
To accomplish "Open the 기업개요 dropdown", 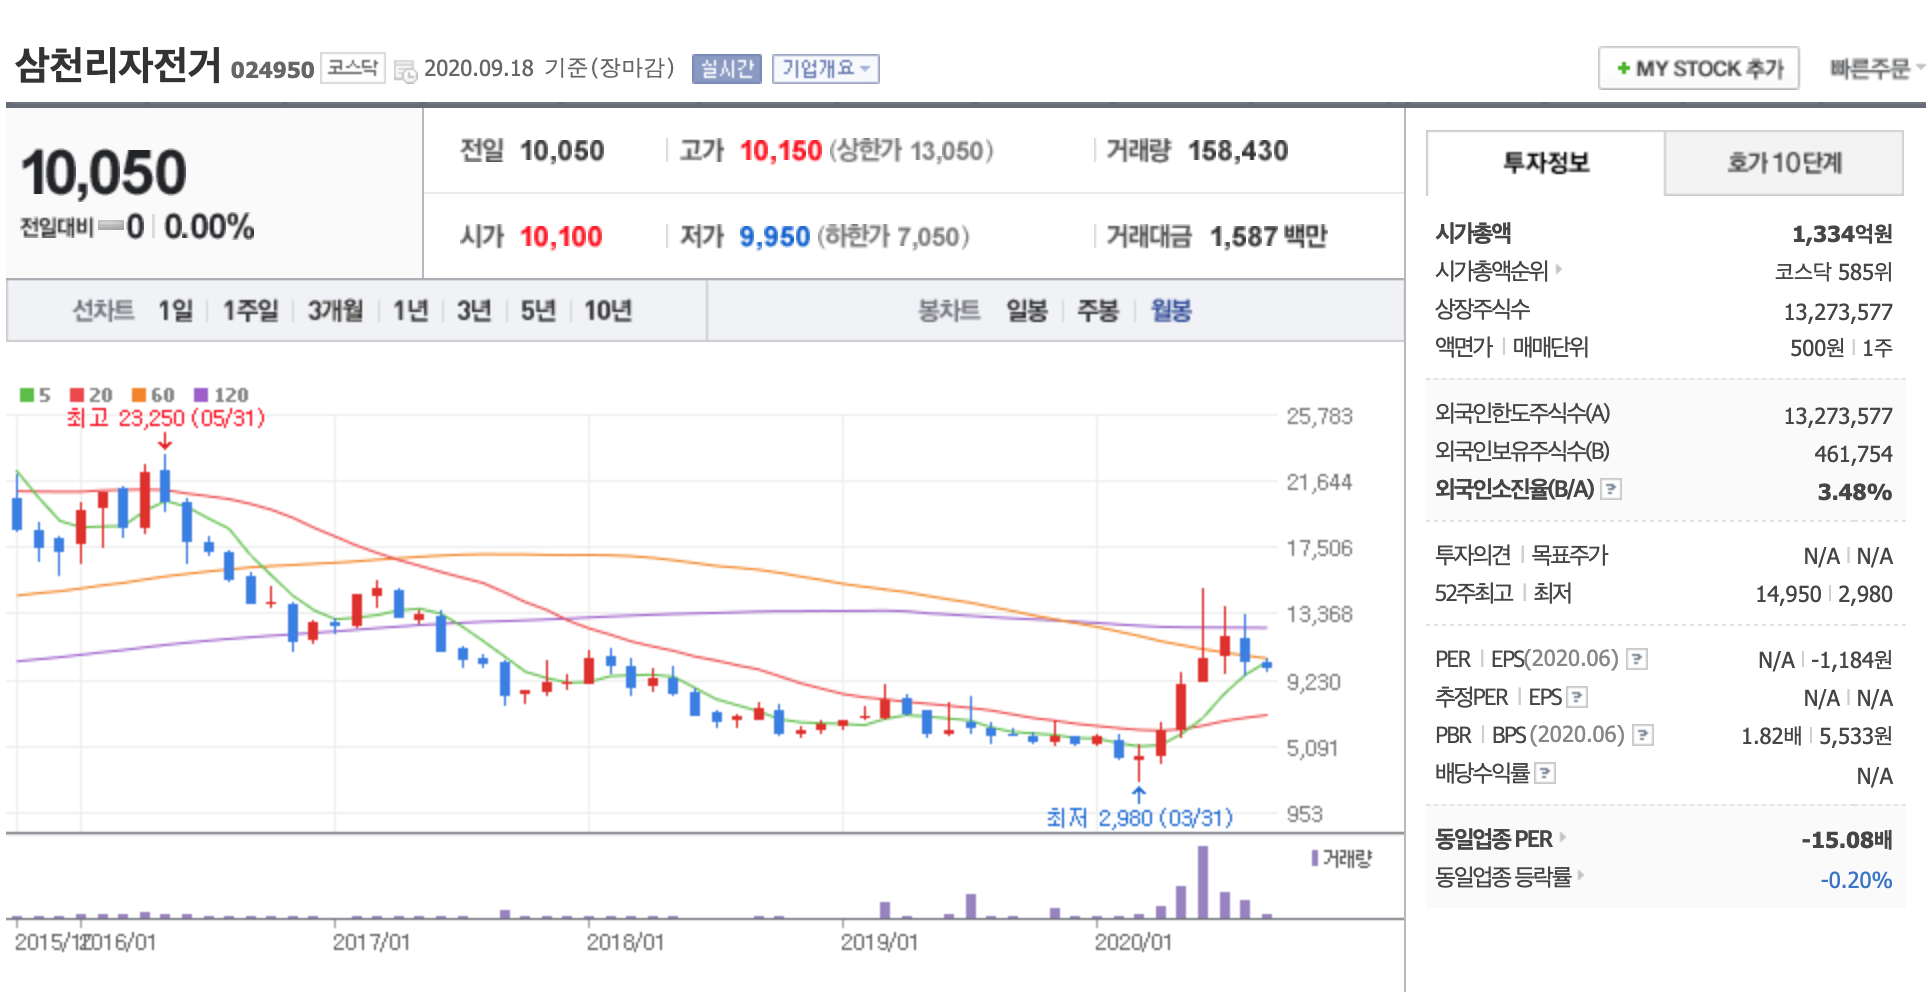I will coord(825,68).
